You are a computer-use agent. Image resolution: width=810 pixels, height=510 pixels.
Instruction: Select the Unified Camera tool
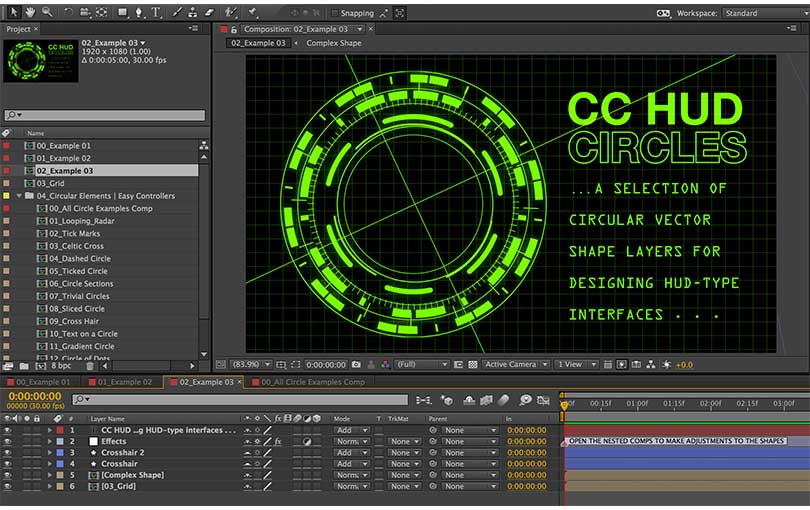coord(85,12)
